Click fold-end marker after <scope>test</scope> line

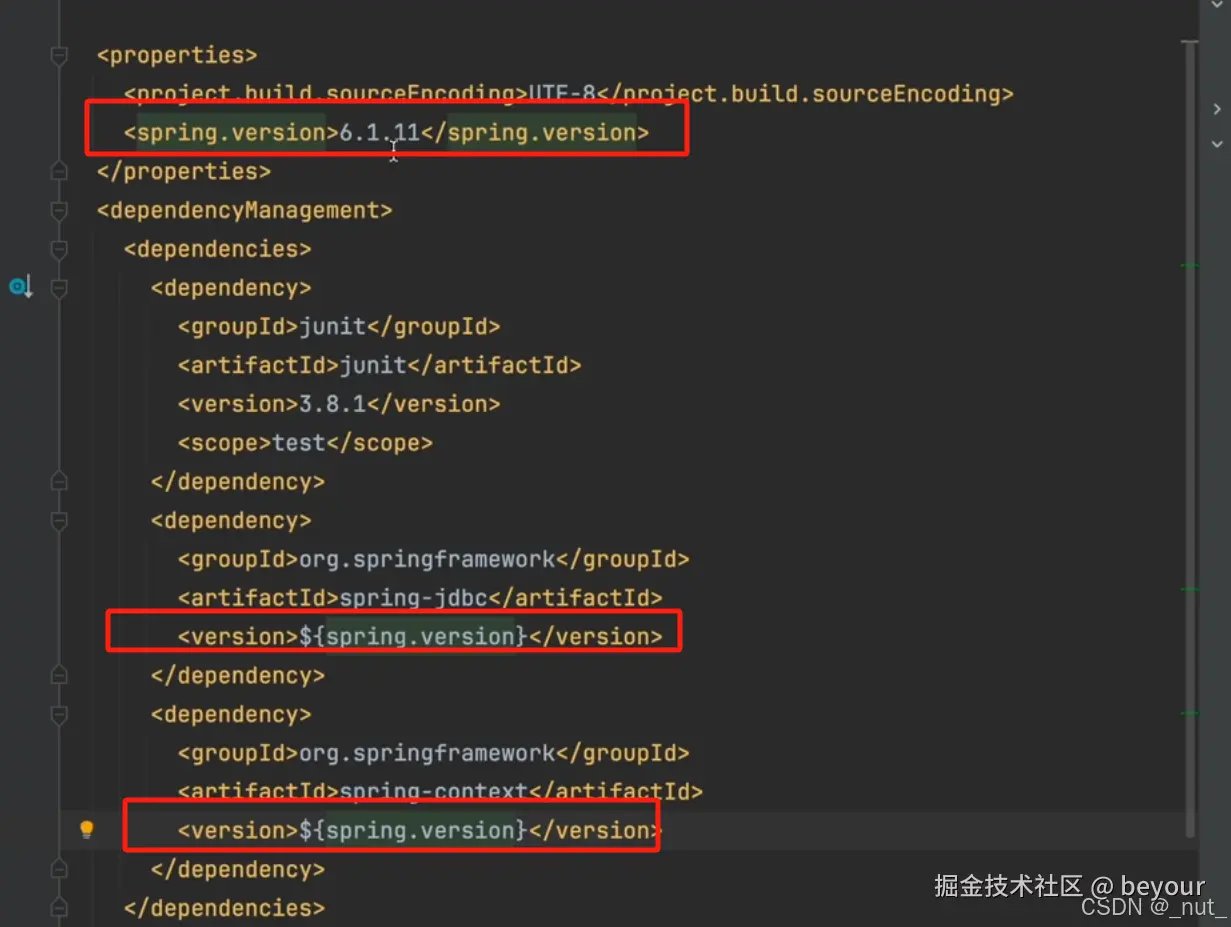(59, 482)
